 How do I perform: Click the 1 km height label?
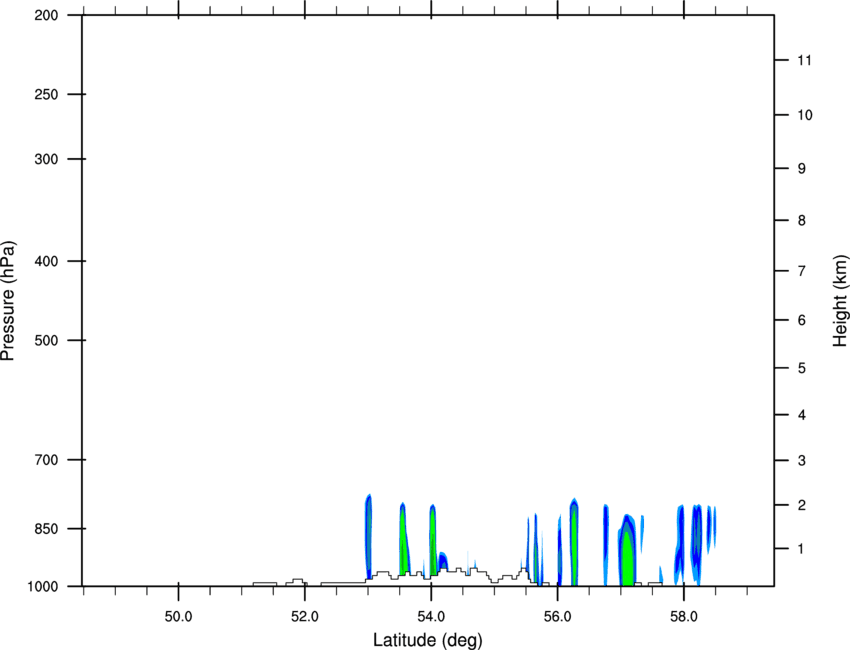click(802, 549)
